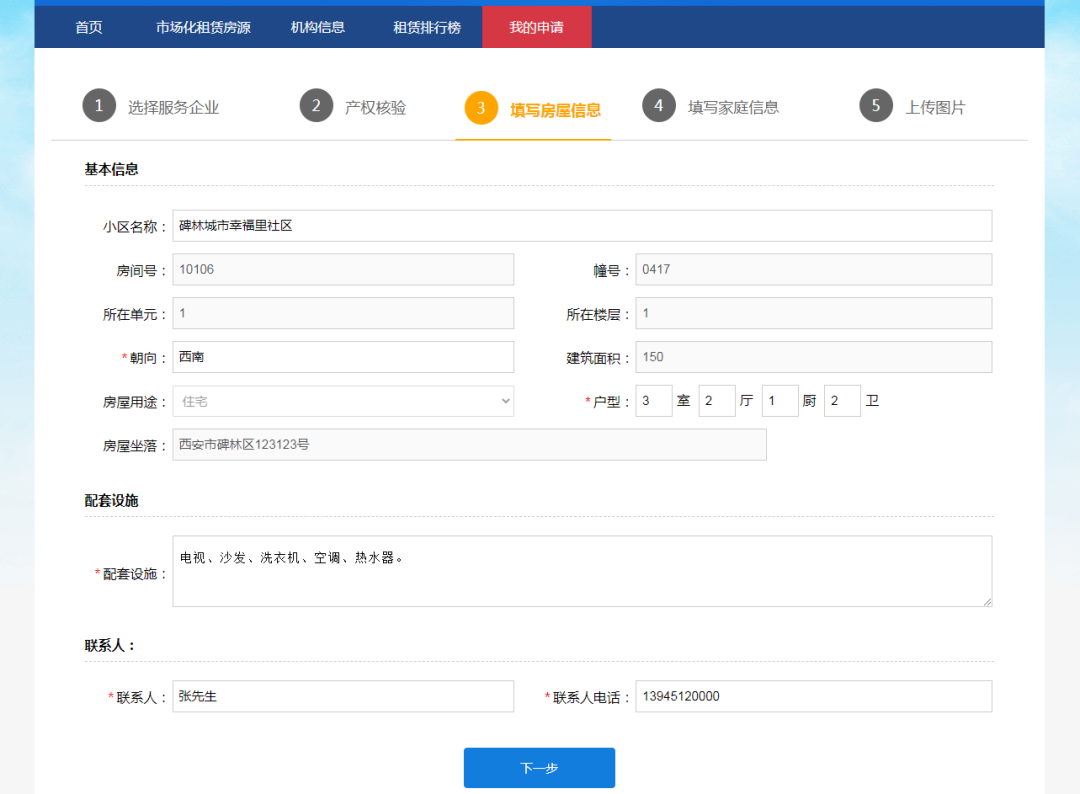The height and width of the screenshot is (794, 1080).
Task: Click the 联系人 name field
Action: 343,696
